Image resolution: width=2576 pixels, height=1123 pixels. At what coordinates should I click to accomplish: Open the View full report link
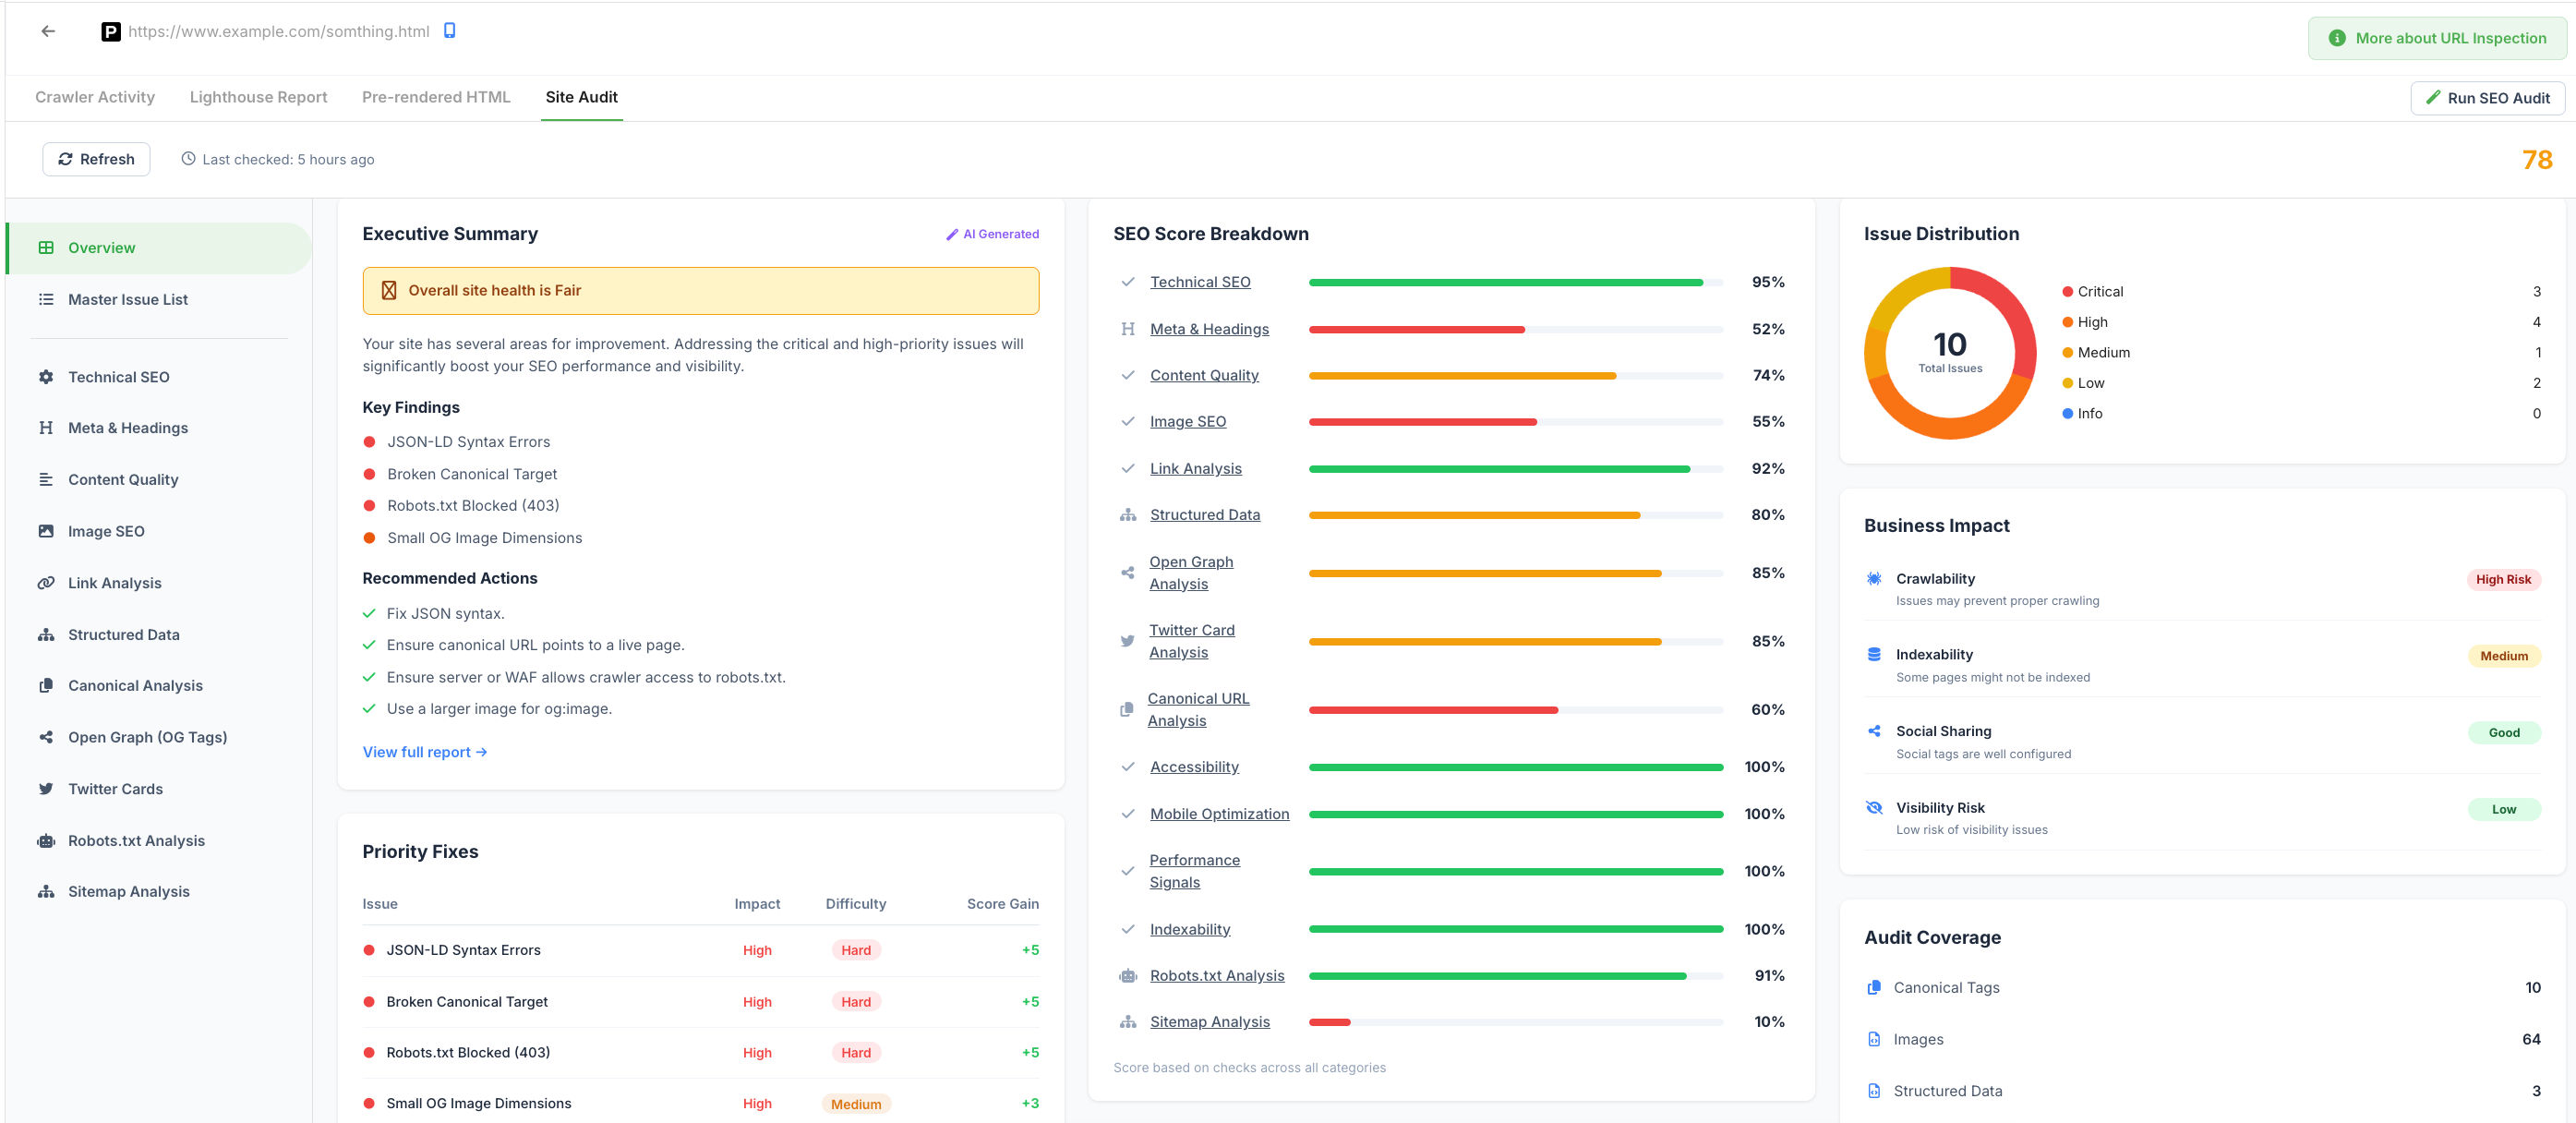(x=424, y=752)
